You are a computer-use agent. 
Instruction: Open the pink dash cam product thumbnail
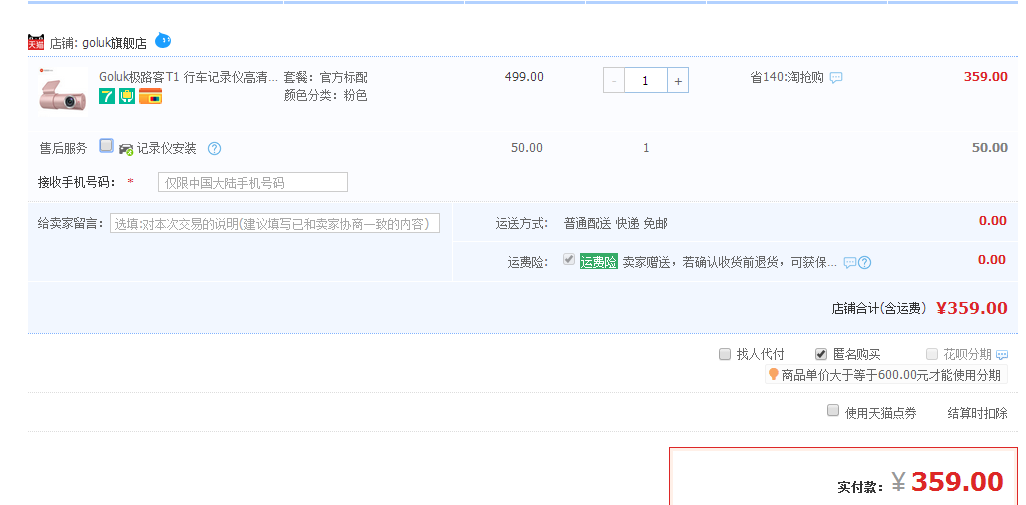(62, 92)
